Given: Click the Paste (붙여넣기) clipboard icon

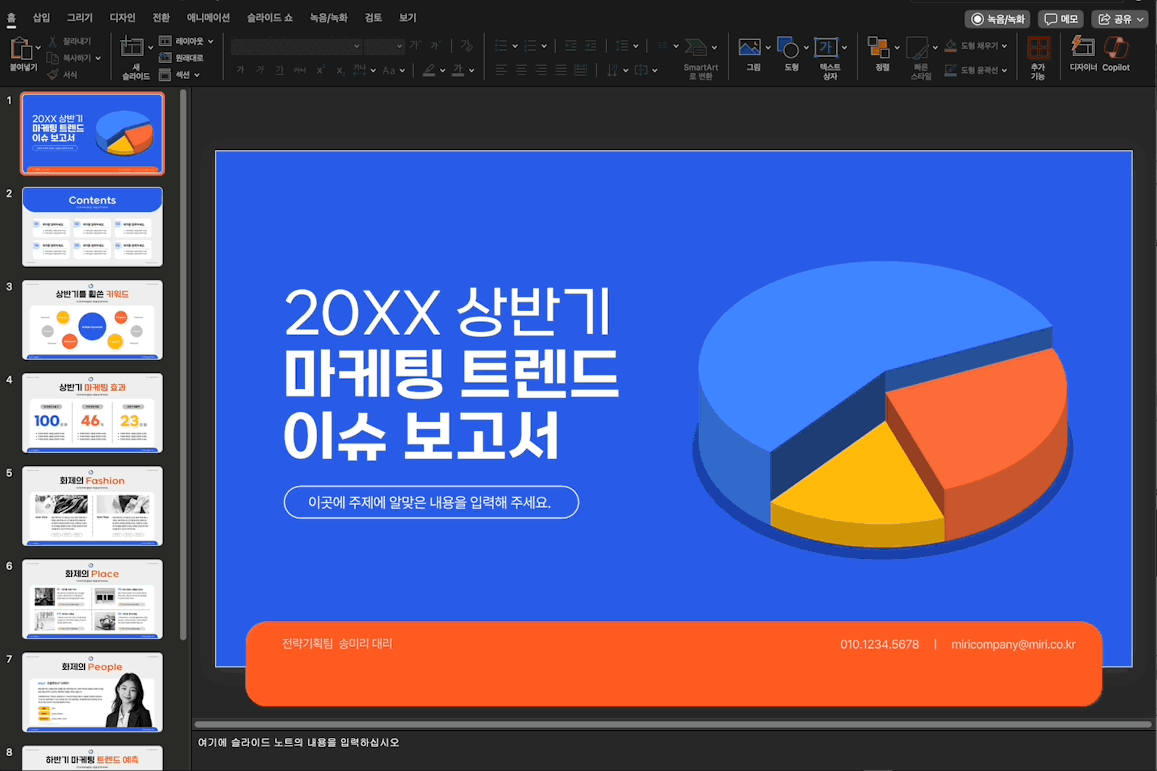Looking at the screenshot, I should point(21,49).
